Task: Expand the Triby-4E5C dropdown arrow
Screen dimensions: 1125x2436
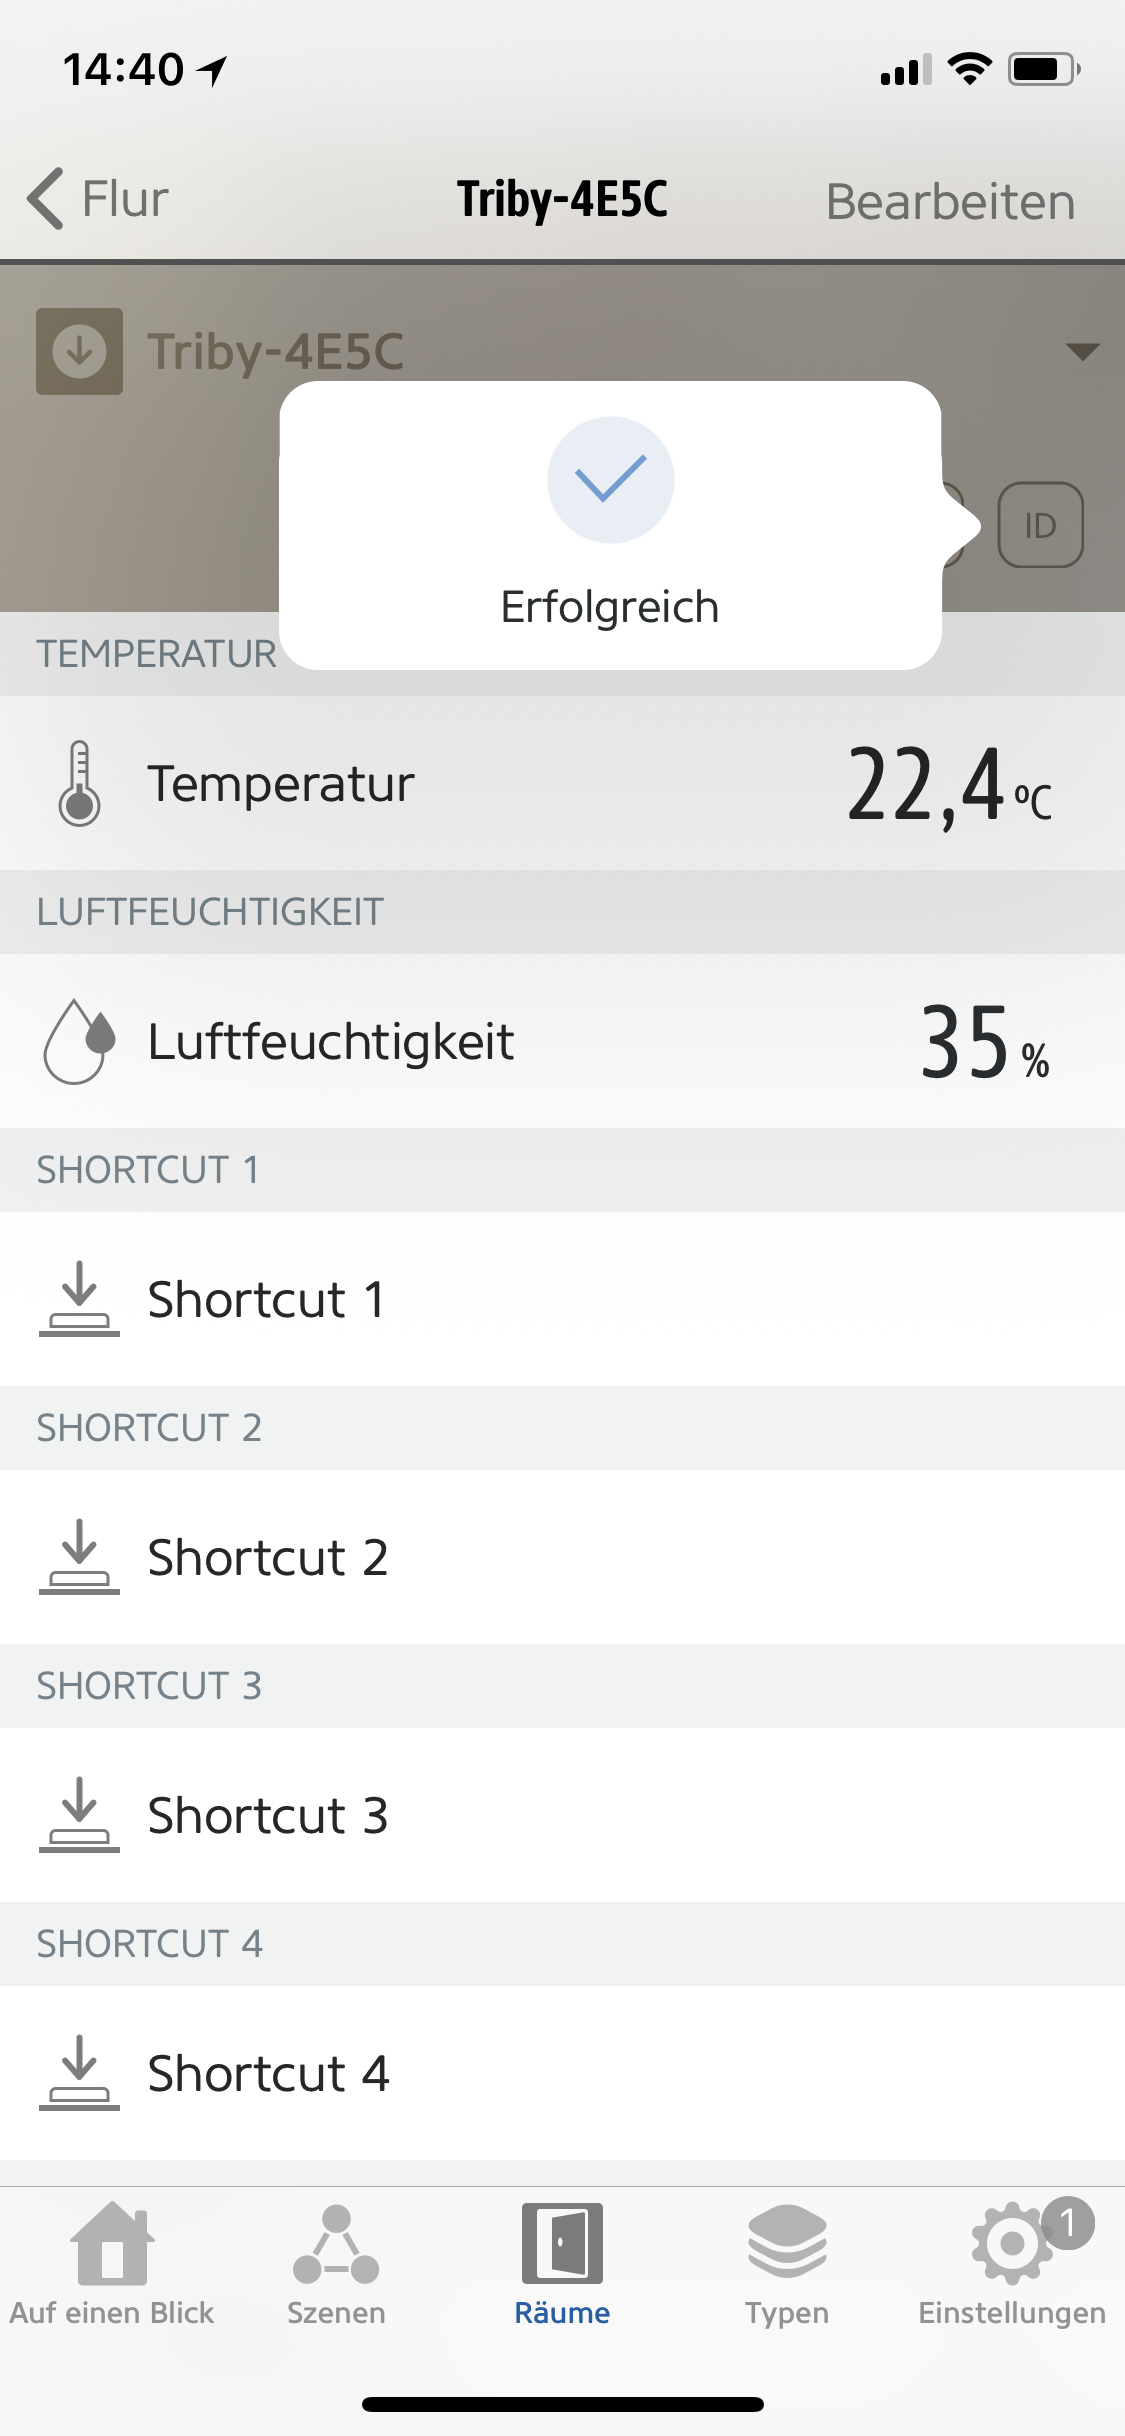Action: [x=1082, y=351]
